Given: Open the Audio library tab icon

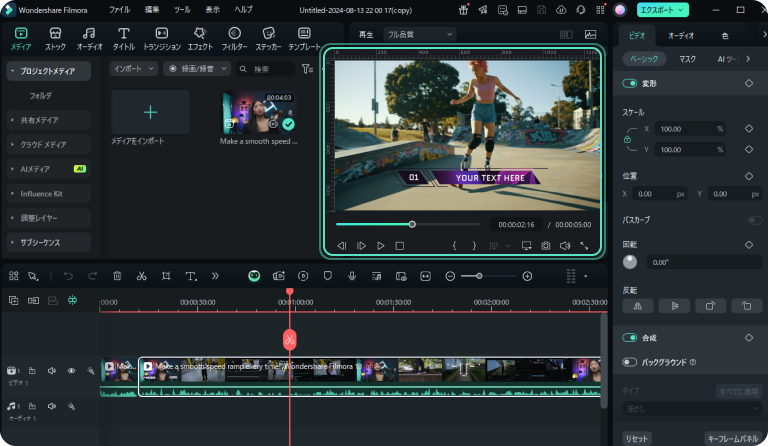Looking at the screenshot, I should click(x=89, y=33).
